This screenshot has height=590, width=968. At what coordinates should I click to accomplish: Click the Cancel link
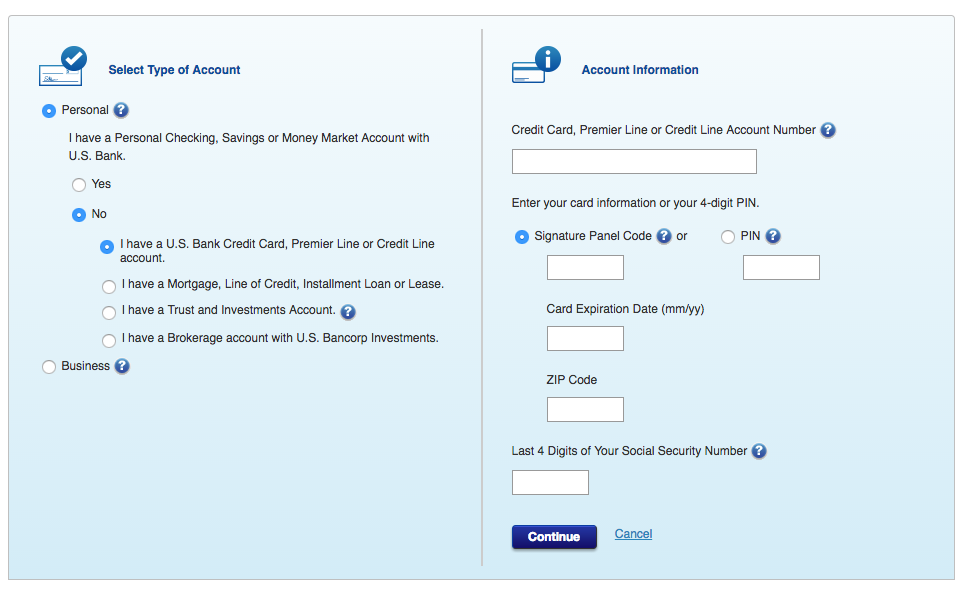click(633, 534)
